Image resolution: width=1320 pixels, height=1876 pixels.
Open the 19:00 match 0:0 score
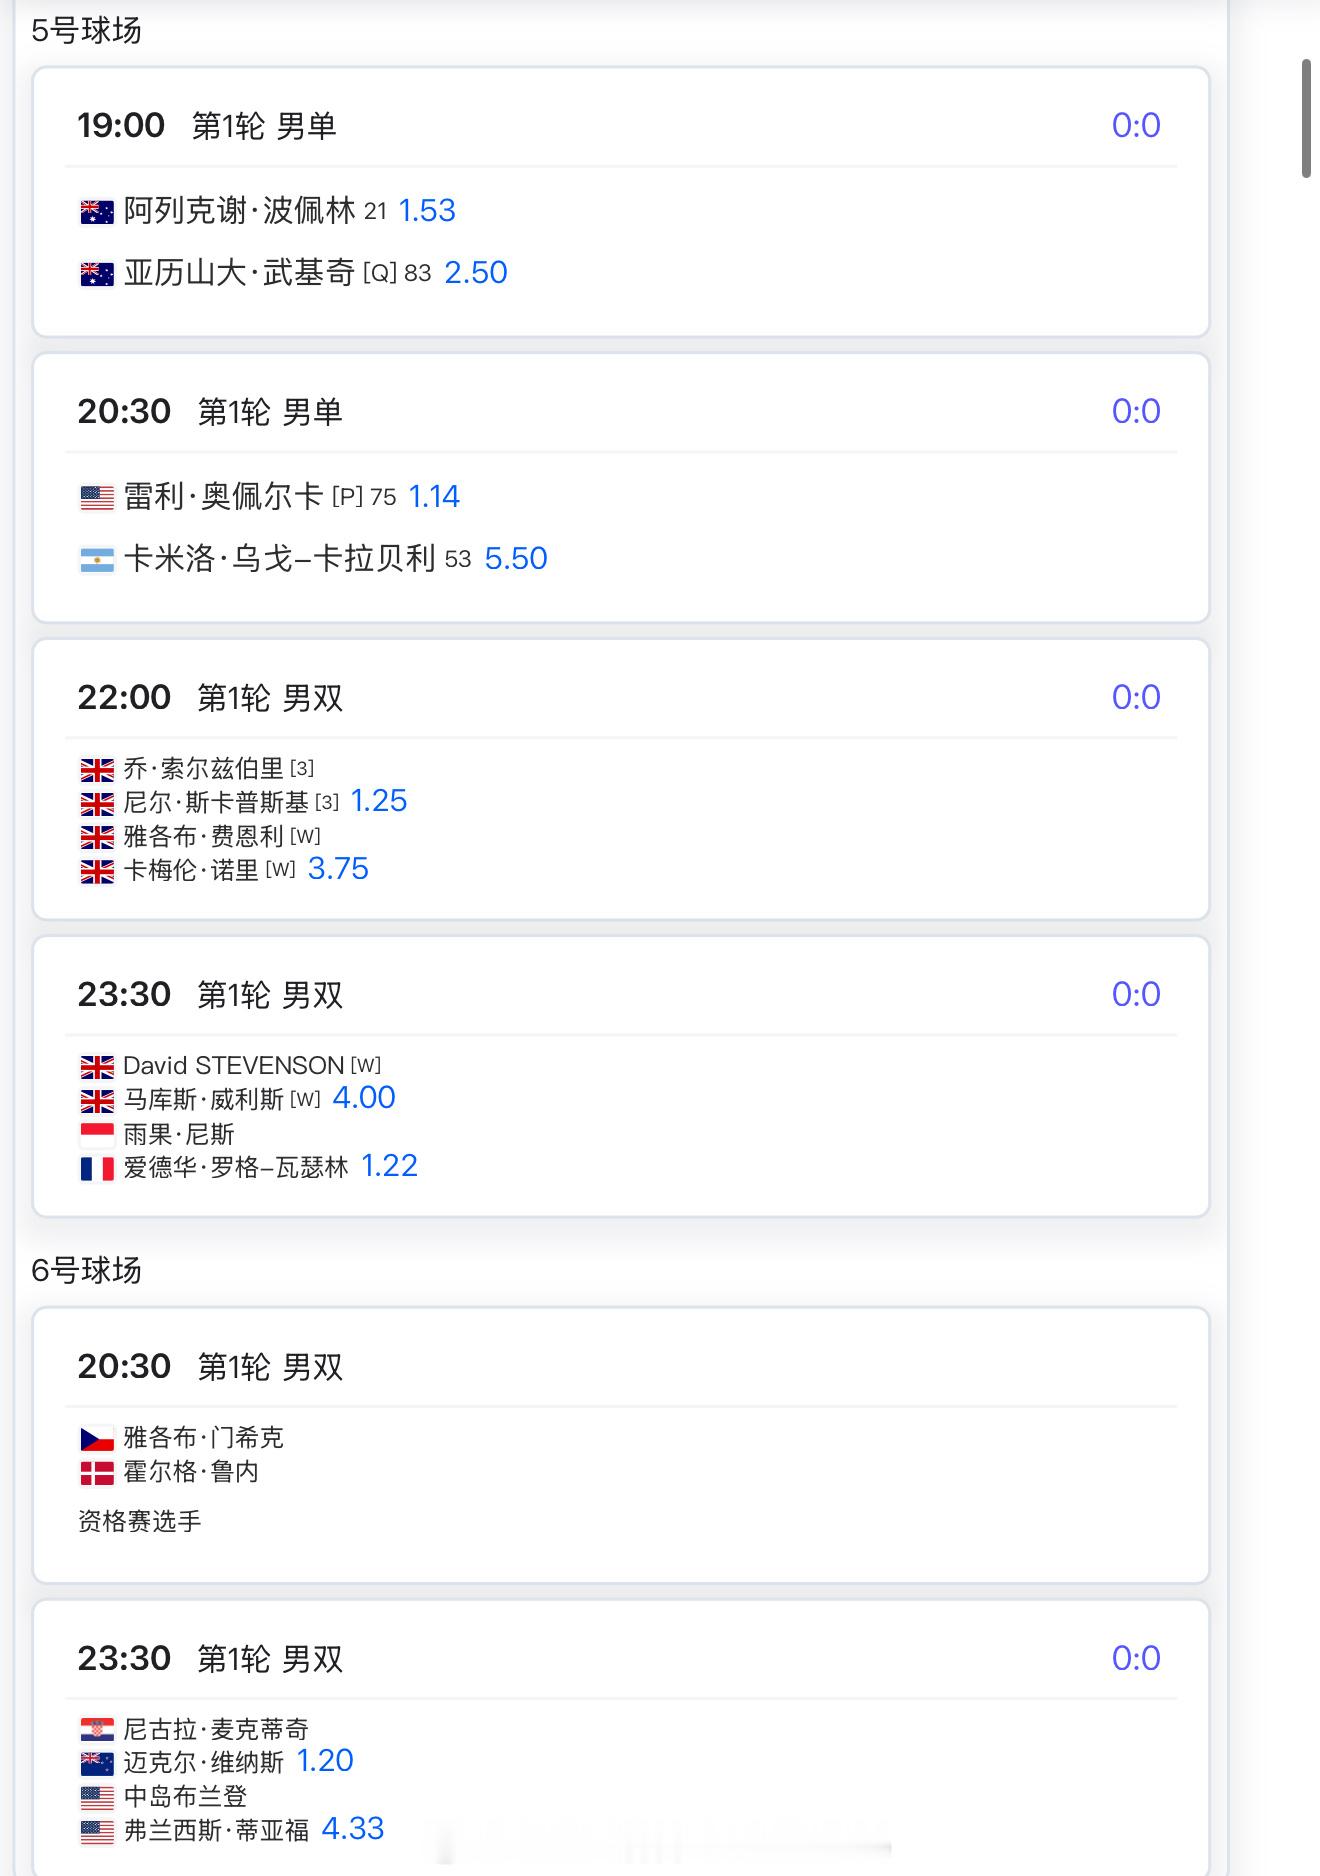(x=1136, y=125)
